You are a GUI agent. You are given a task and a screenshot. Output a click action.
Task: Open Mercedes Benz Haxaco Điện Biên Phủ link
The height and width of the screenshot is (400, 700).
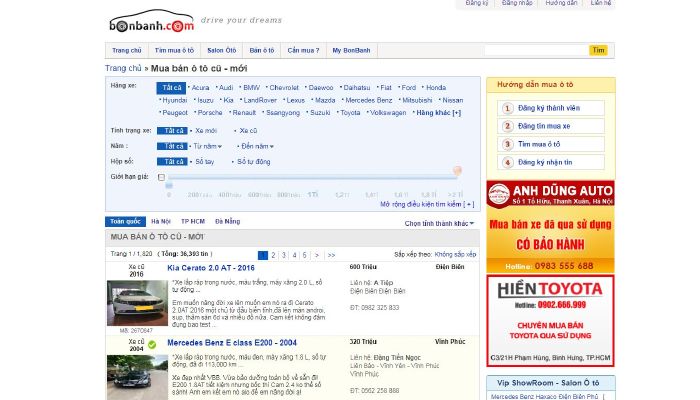(544, 396)
